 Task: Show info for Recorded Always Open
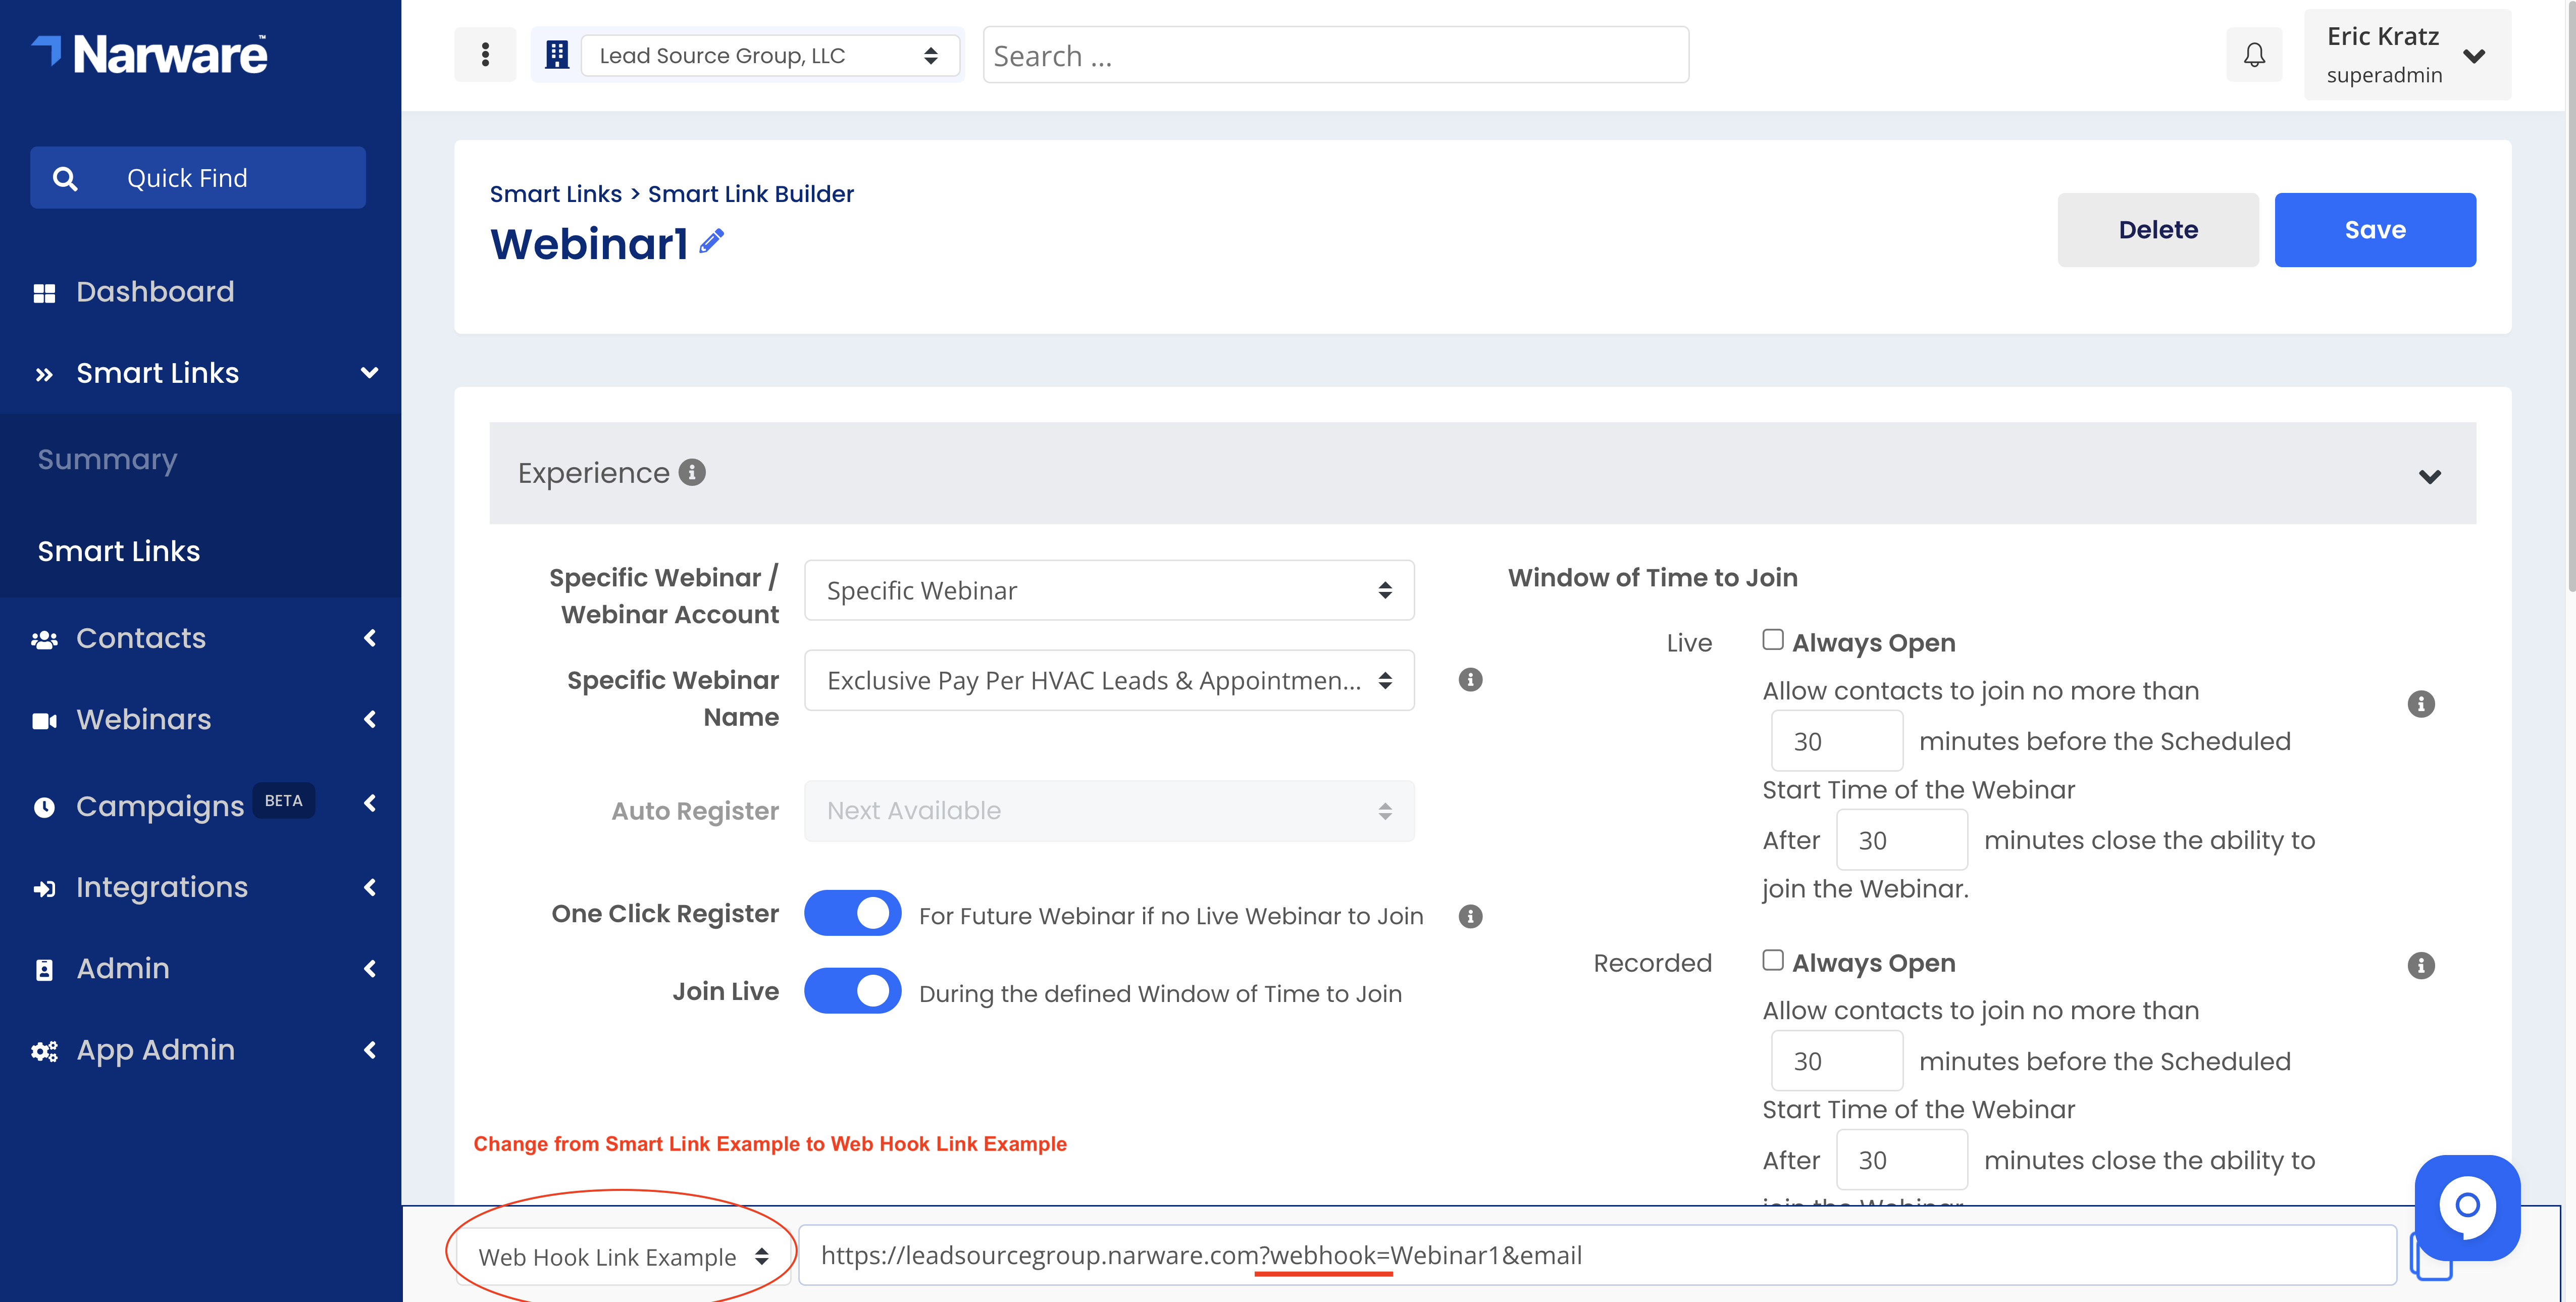click(x=2421, y=965)
